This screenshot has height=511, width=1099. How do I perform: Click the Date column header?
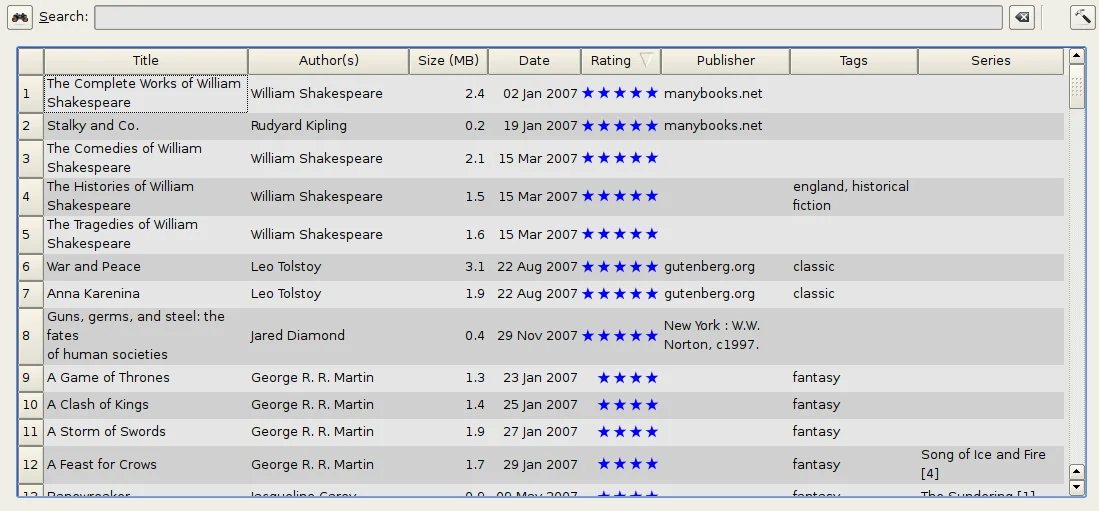coord(534,61)
